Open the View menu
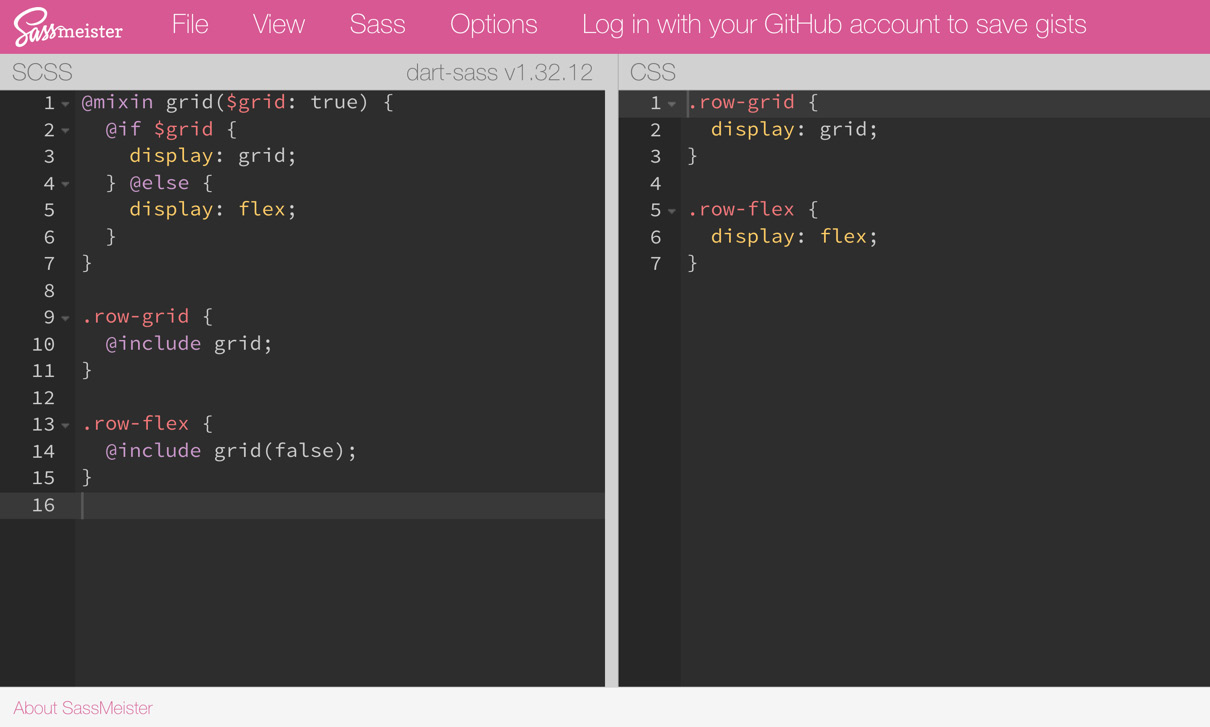This screenshot has width=1210, height=727. click(278, 25)
